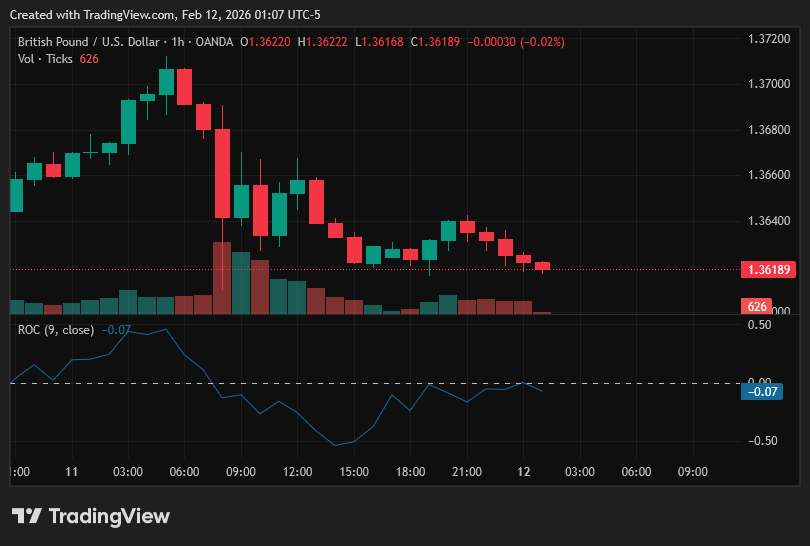Viewport: 810px width, 546px height.
Task: Click the ROC line's lowest trough
Action: (335, 445)
